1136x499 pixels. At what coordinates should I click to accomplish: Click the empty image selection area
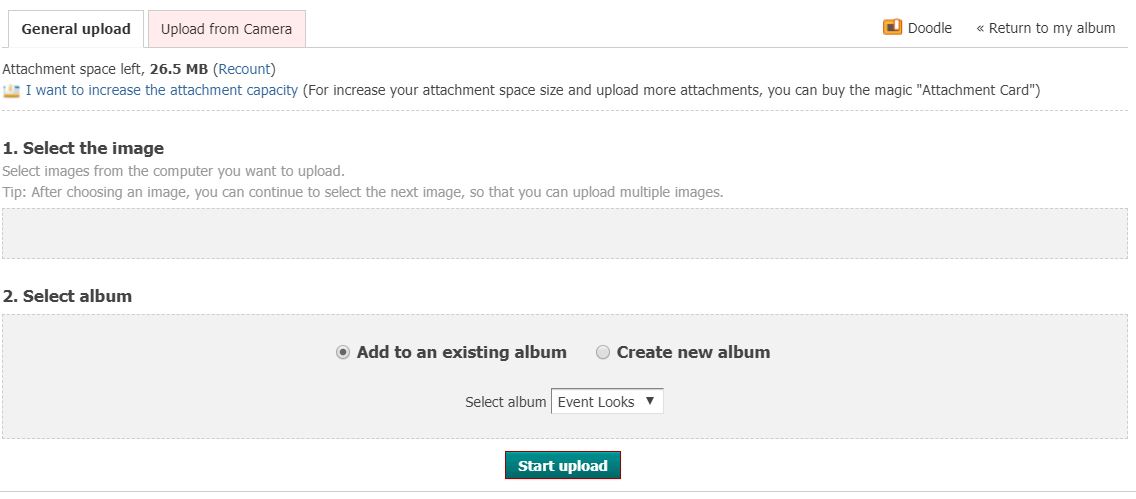564,234
